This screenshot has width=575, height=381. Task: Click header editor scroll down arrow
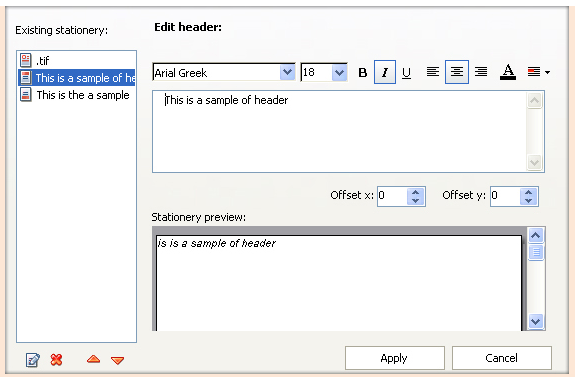tap(534, 162)
